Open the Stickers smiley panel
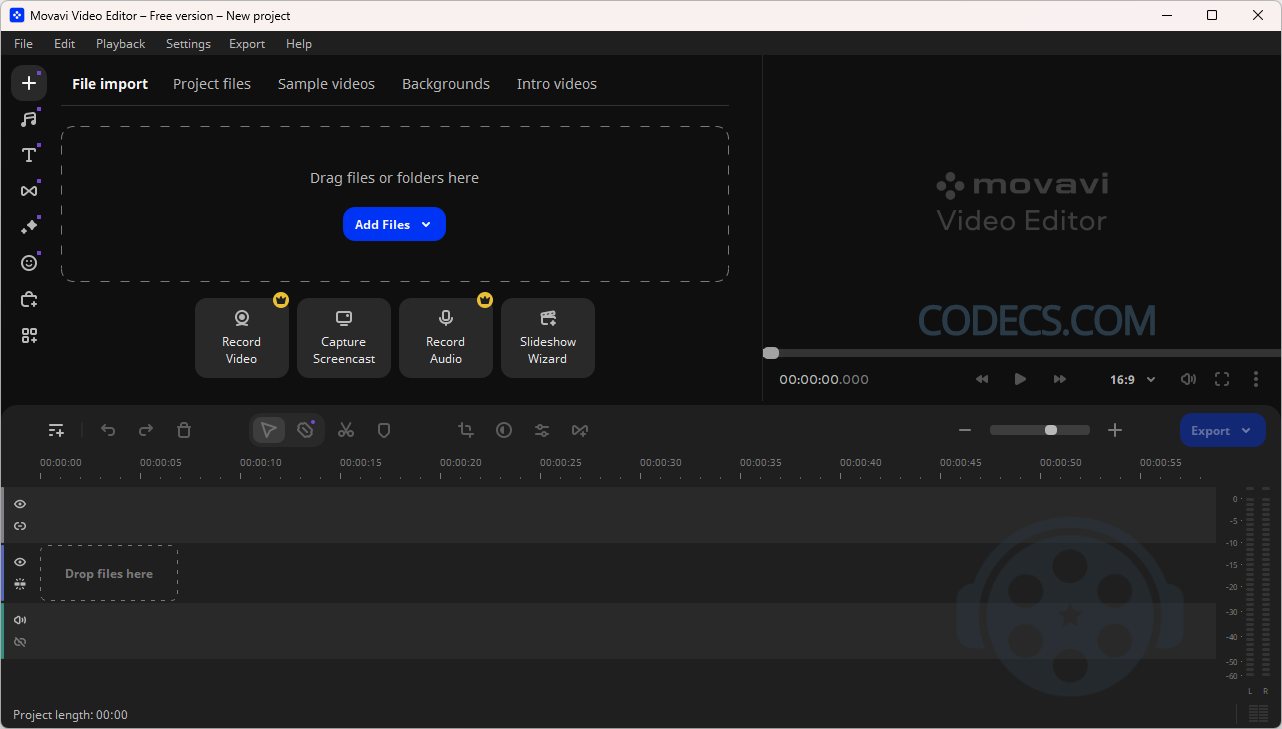Screen dimensions: 1282x729 [29, 263]
